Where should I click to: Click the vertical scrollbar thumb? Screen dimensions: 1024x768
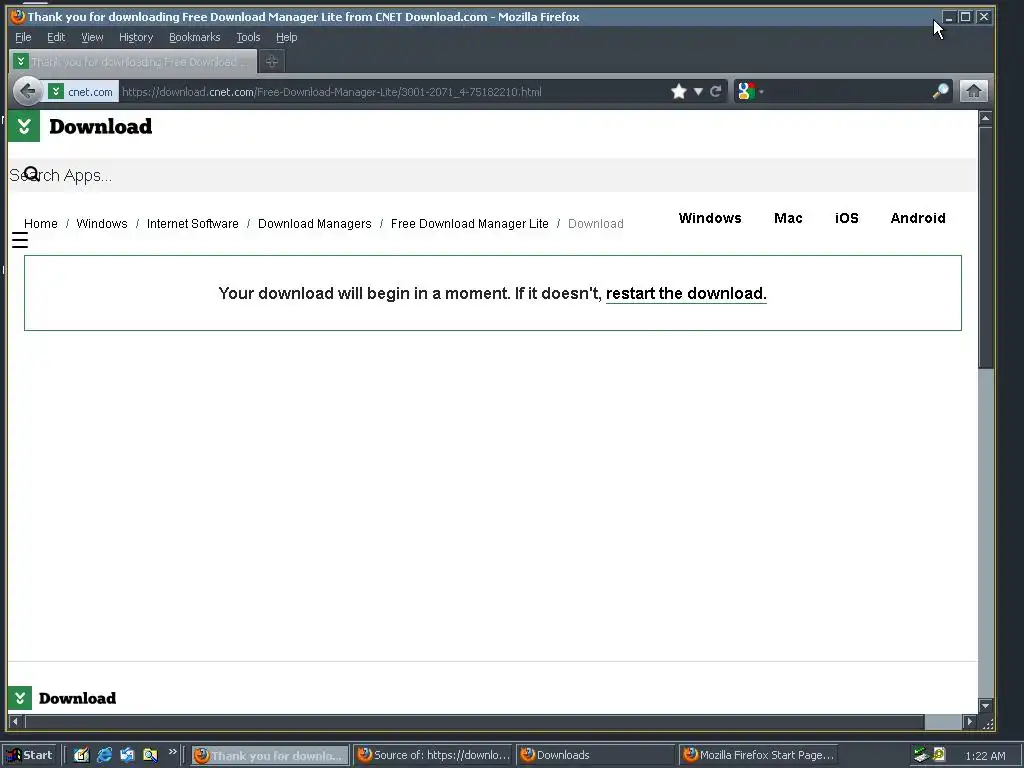[x=985, y=248]
